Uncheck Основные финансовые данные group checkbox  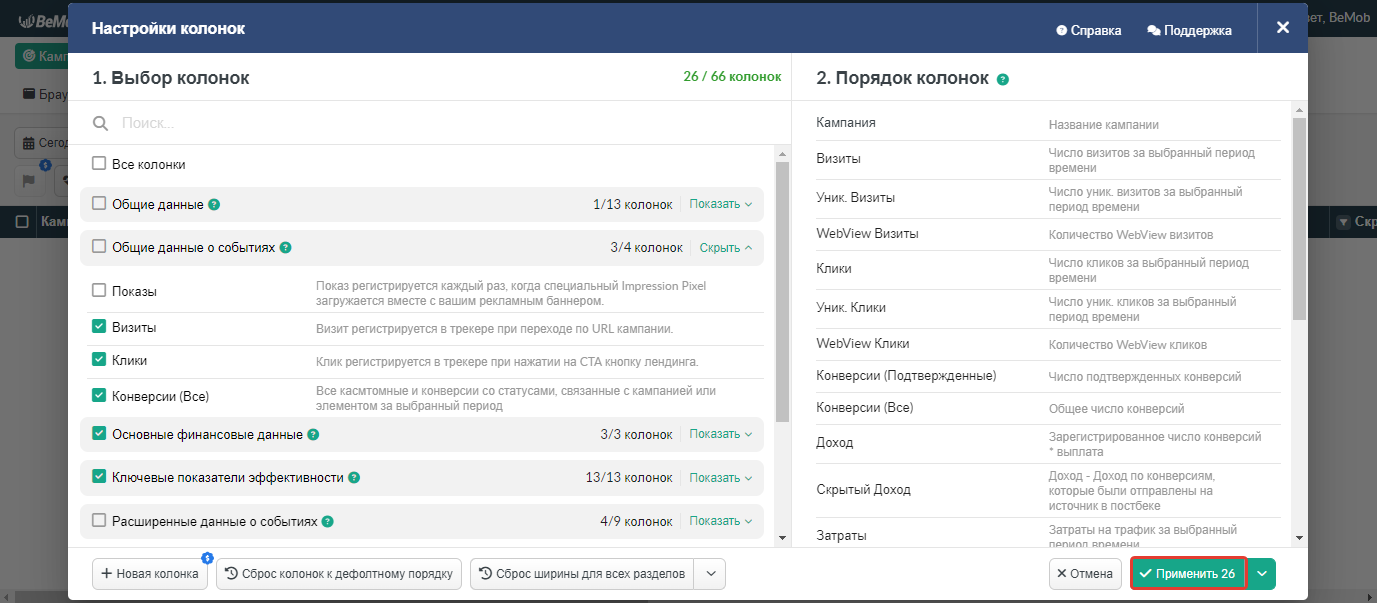(99, 434)
